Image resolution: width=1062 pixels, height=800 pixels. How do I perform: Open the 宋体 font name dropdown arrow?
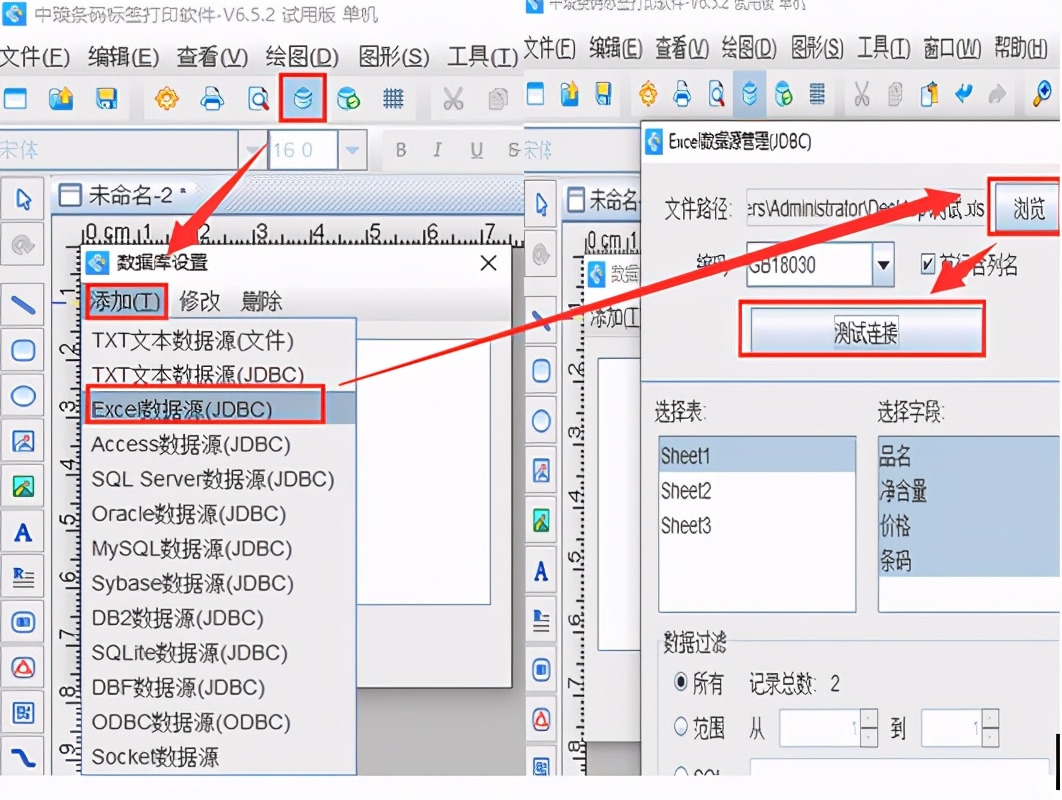click(252, 150)
